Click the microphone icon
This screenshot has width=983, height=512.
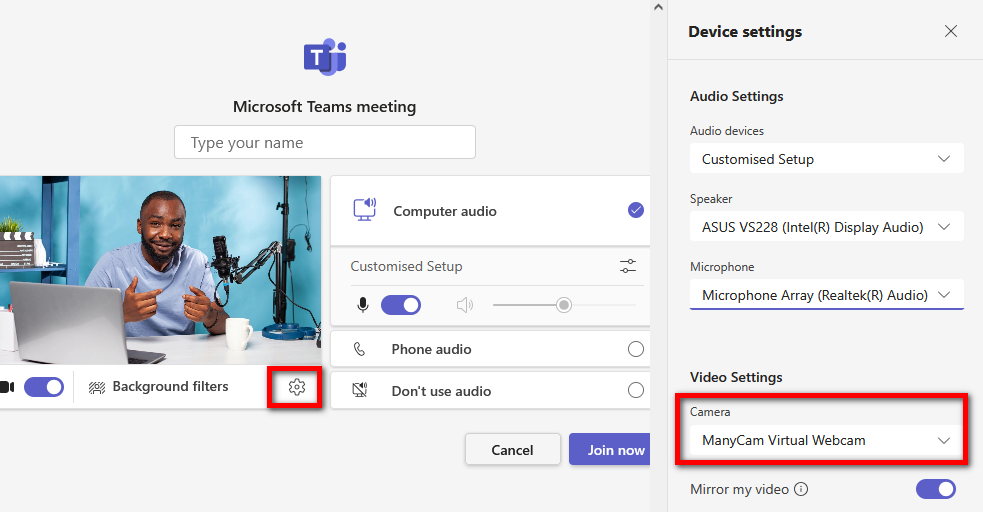pyautogui.click(x=363, y=305)
